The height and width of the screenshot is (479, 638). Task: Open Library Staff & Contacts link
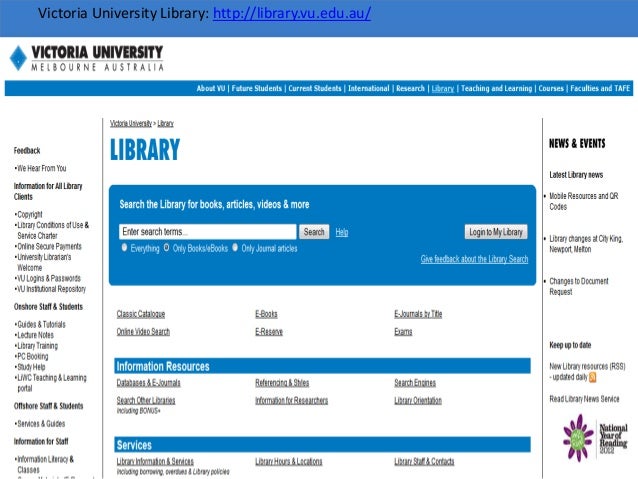[424, 462]
